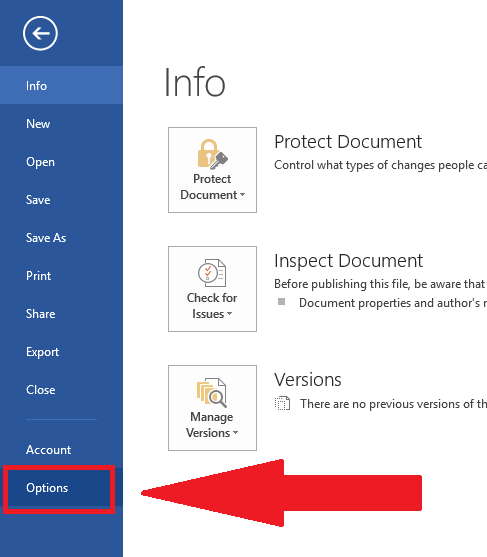Choose Open from the sidebar
Viewport: 487px width, 557px height.
pyautogui.click(x=61, y=162)
